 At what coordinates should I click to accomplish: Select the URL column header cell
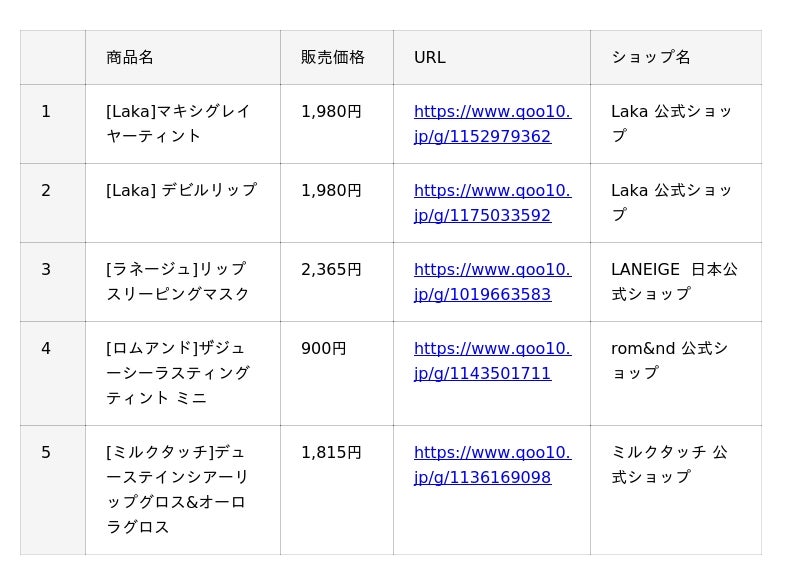pos(430,58)
